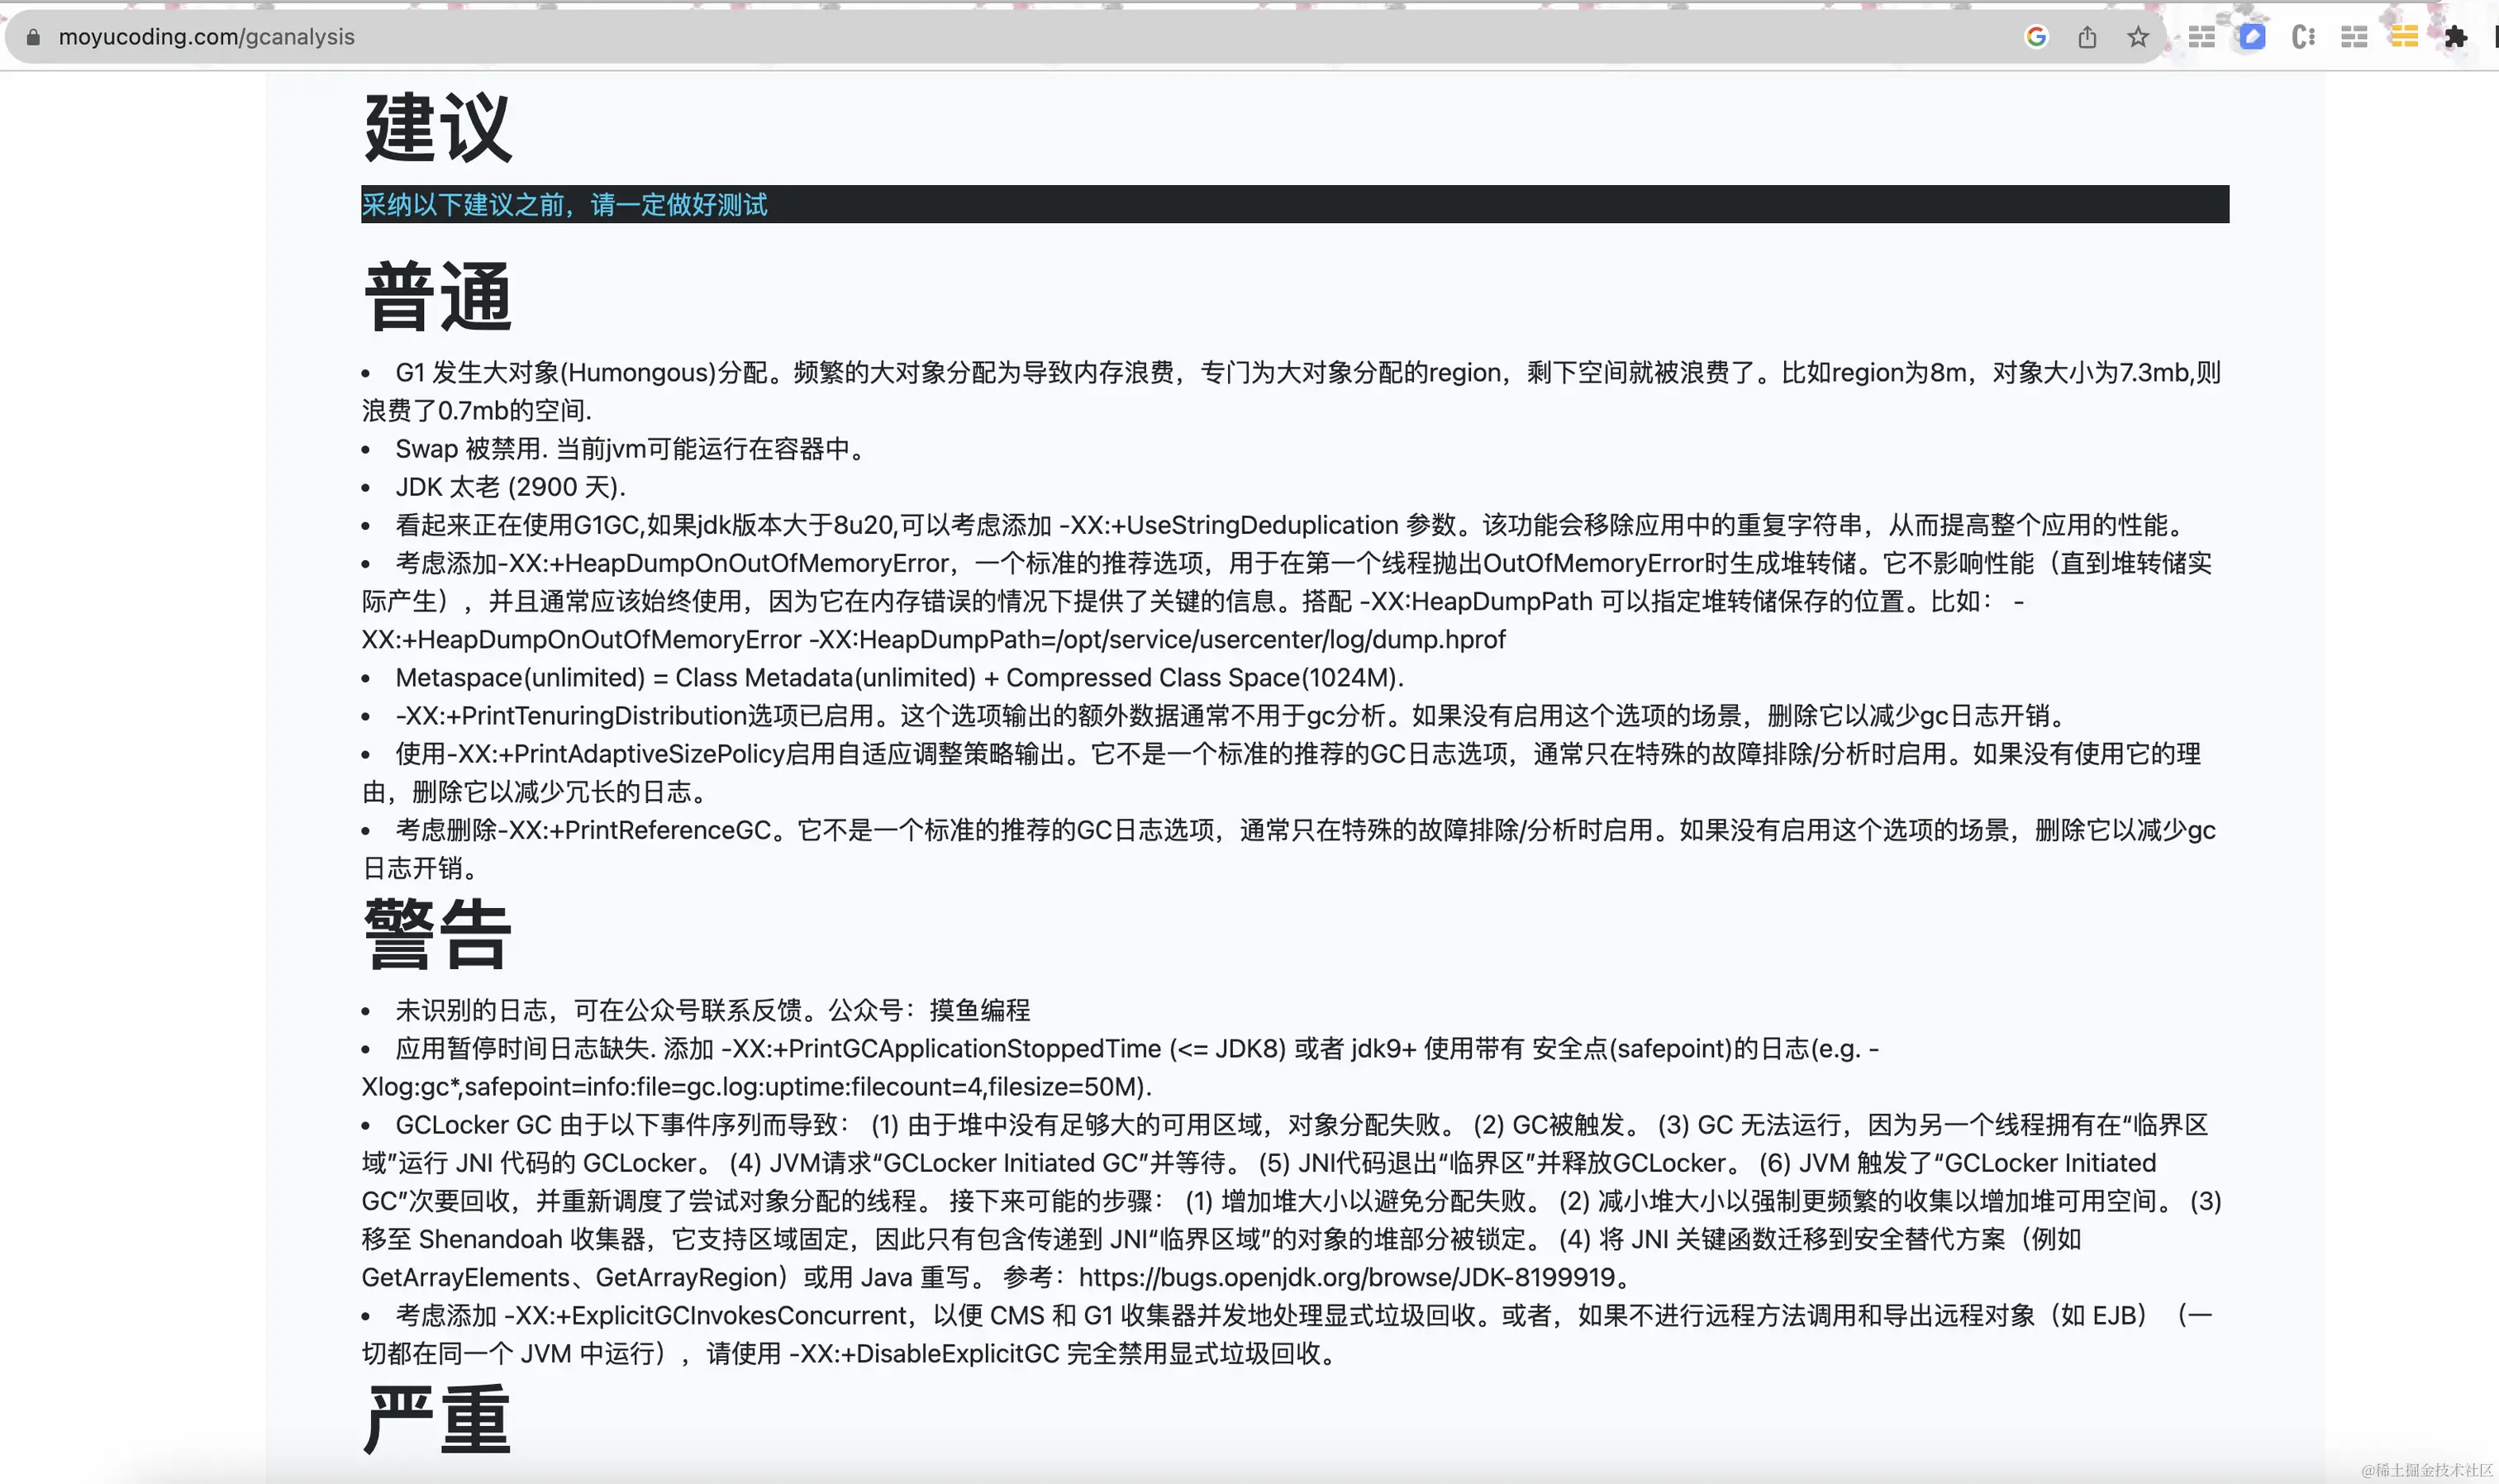
Task: Open the puzzle-piece Extensions menu
Action: pos(2455,37)
